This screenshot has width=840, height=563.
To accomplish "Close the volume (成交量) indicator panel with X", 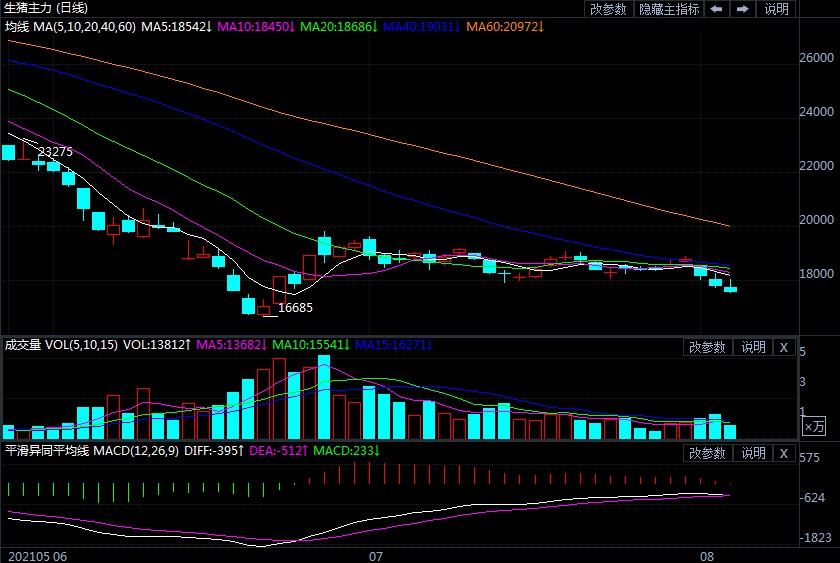I will coord(784,347).
